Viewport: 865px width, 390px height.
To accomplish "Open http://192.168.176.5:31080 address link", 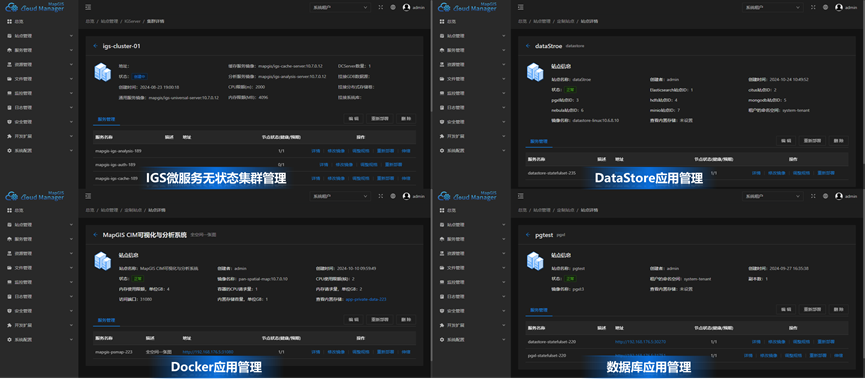I will [x=208, y=351].
